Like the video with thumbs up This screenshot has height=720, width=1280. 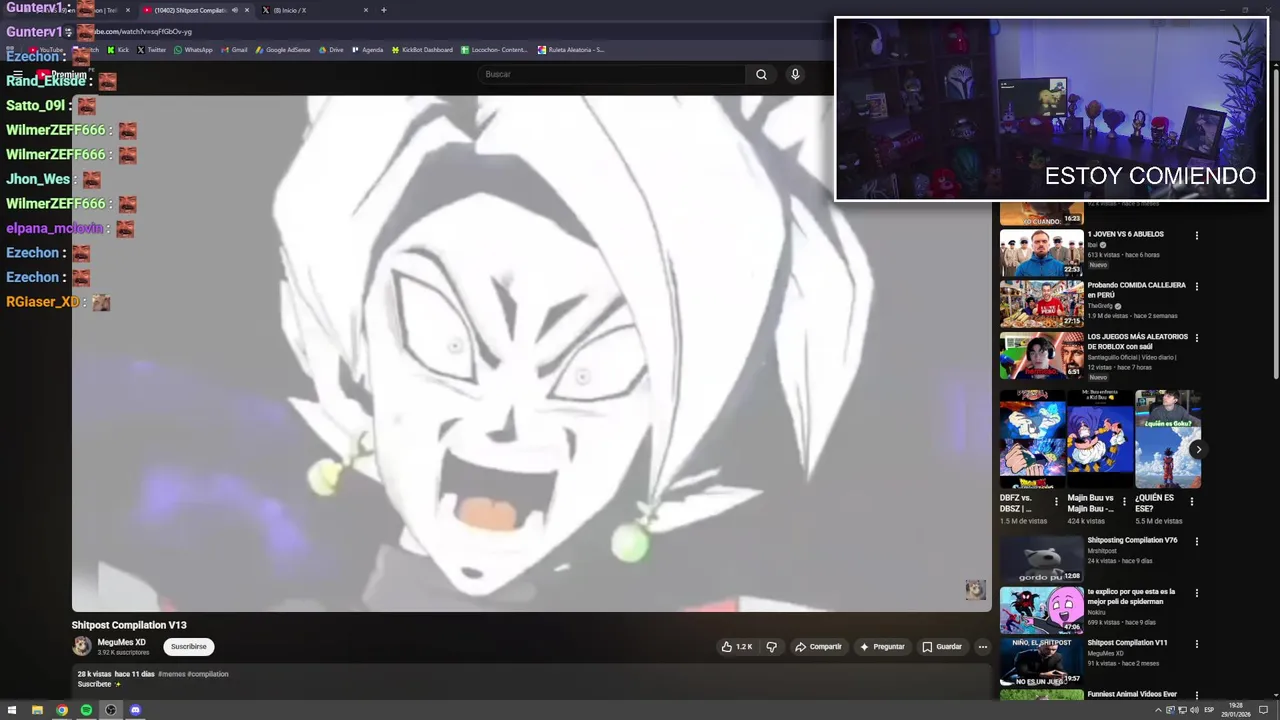pyautogui.click(x=737, y=647)
